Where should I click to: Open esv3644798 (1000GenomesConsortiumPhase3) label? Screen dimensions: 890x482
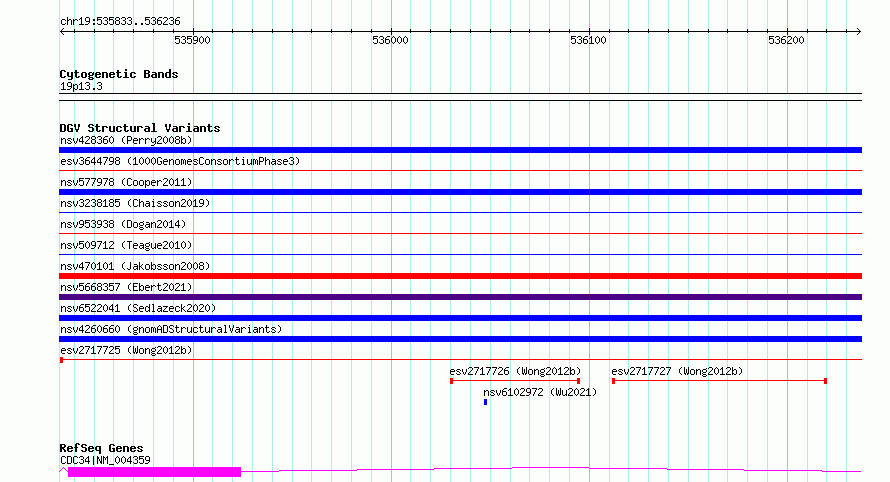[180, 161]
